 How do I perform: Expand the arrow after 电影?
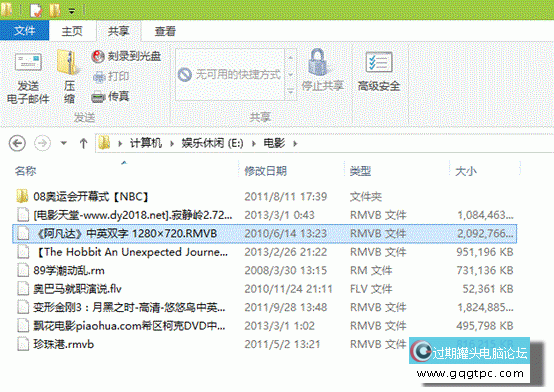pos(295,143)
